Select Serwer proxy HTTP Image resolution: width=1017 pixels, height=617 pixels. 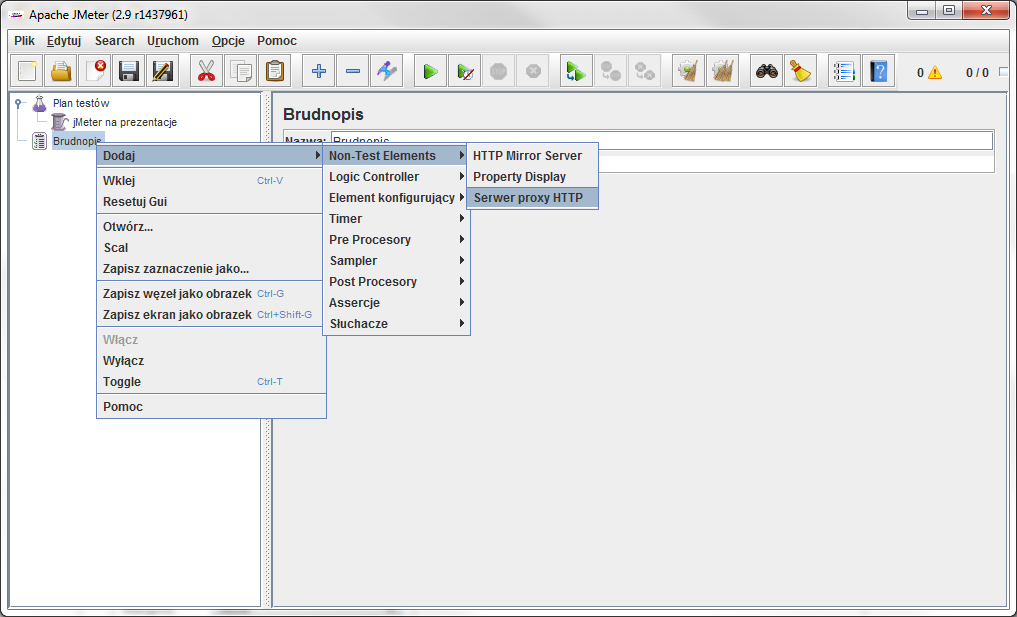pos(532,198)
